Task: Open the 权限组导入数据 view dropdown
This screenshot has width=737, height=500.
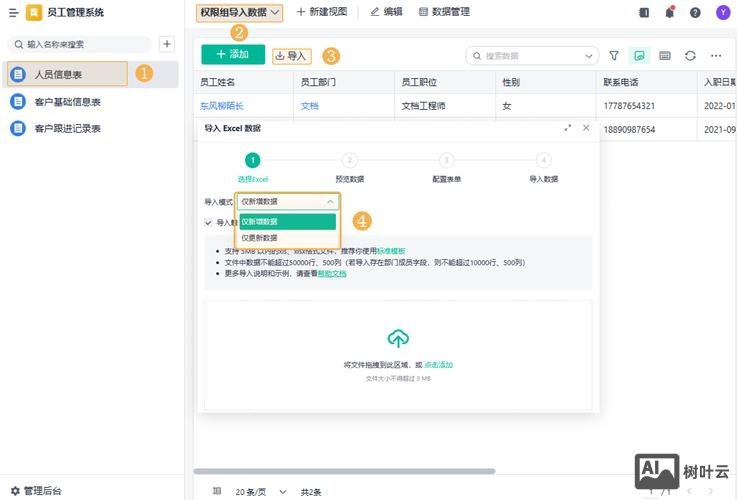Action: click(240, 12)
